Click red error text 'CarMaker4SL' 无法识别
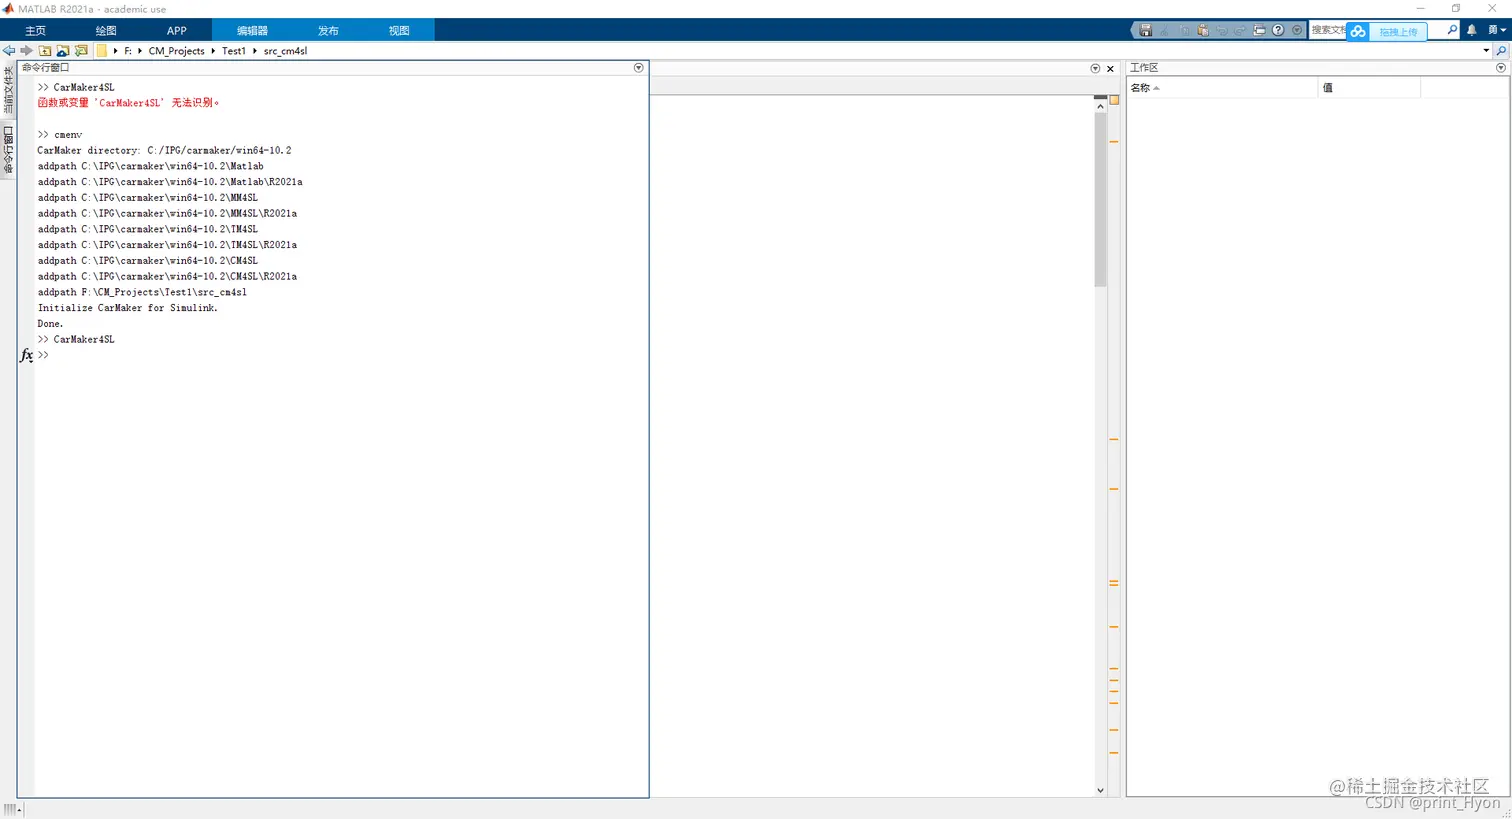1512x819 pixels. click(128, 103)
